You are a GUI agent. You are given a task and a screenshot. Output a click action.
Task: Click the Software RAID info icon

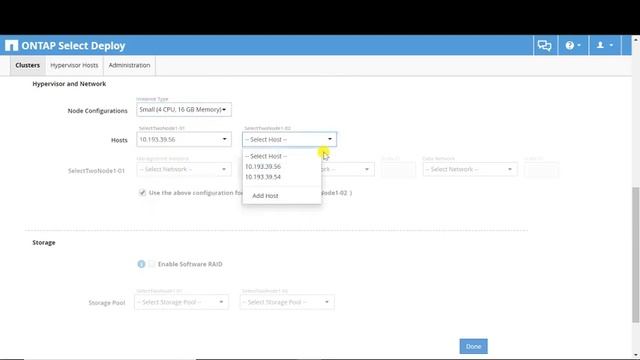coord(141,264)
